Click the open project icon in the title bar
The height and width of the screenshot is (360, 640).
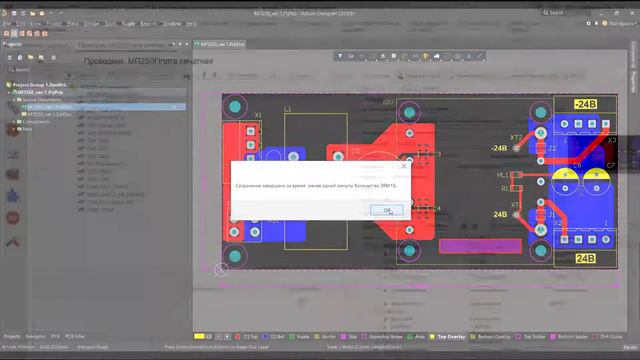42,13
